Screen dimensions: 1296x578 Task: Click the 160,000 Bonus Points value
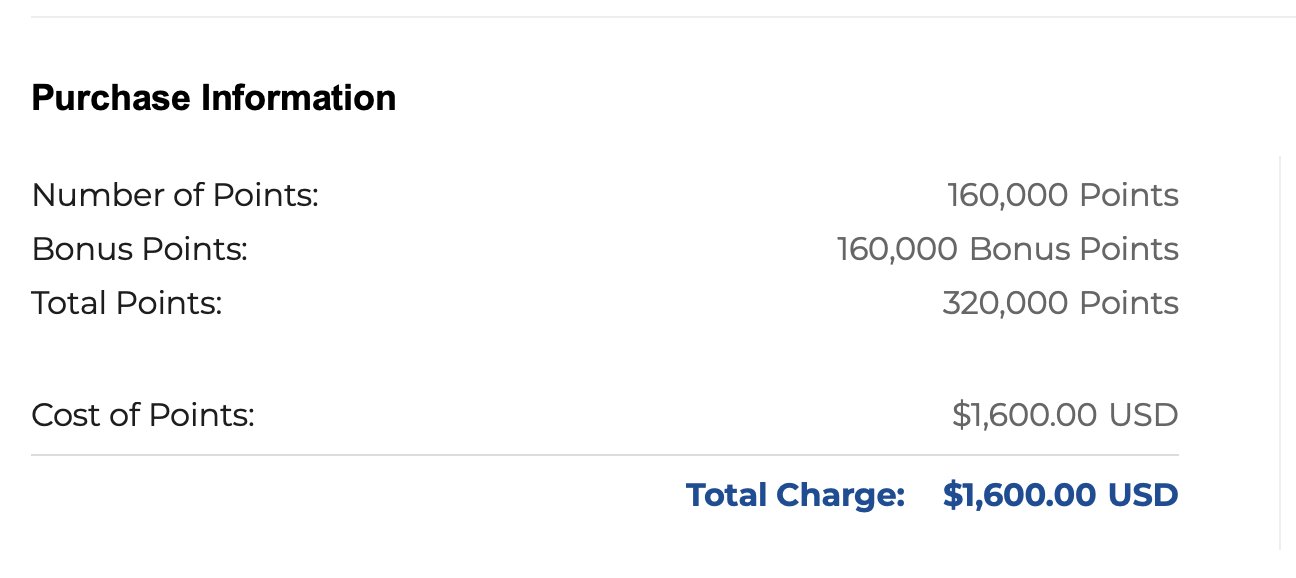tap(1008, 249)
